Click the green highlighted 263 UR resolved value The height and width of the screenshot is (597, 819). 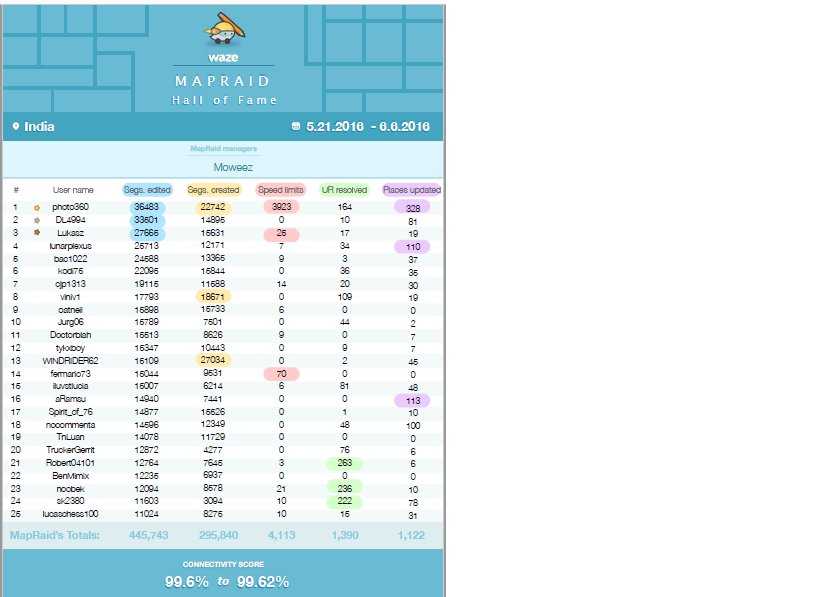click(344, 463)
